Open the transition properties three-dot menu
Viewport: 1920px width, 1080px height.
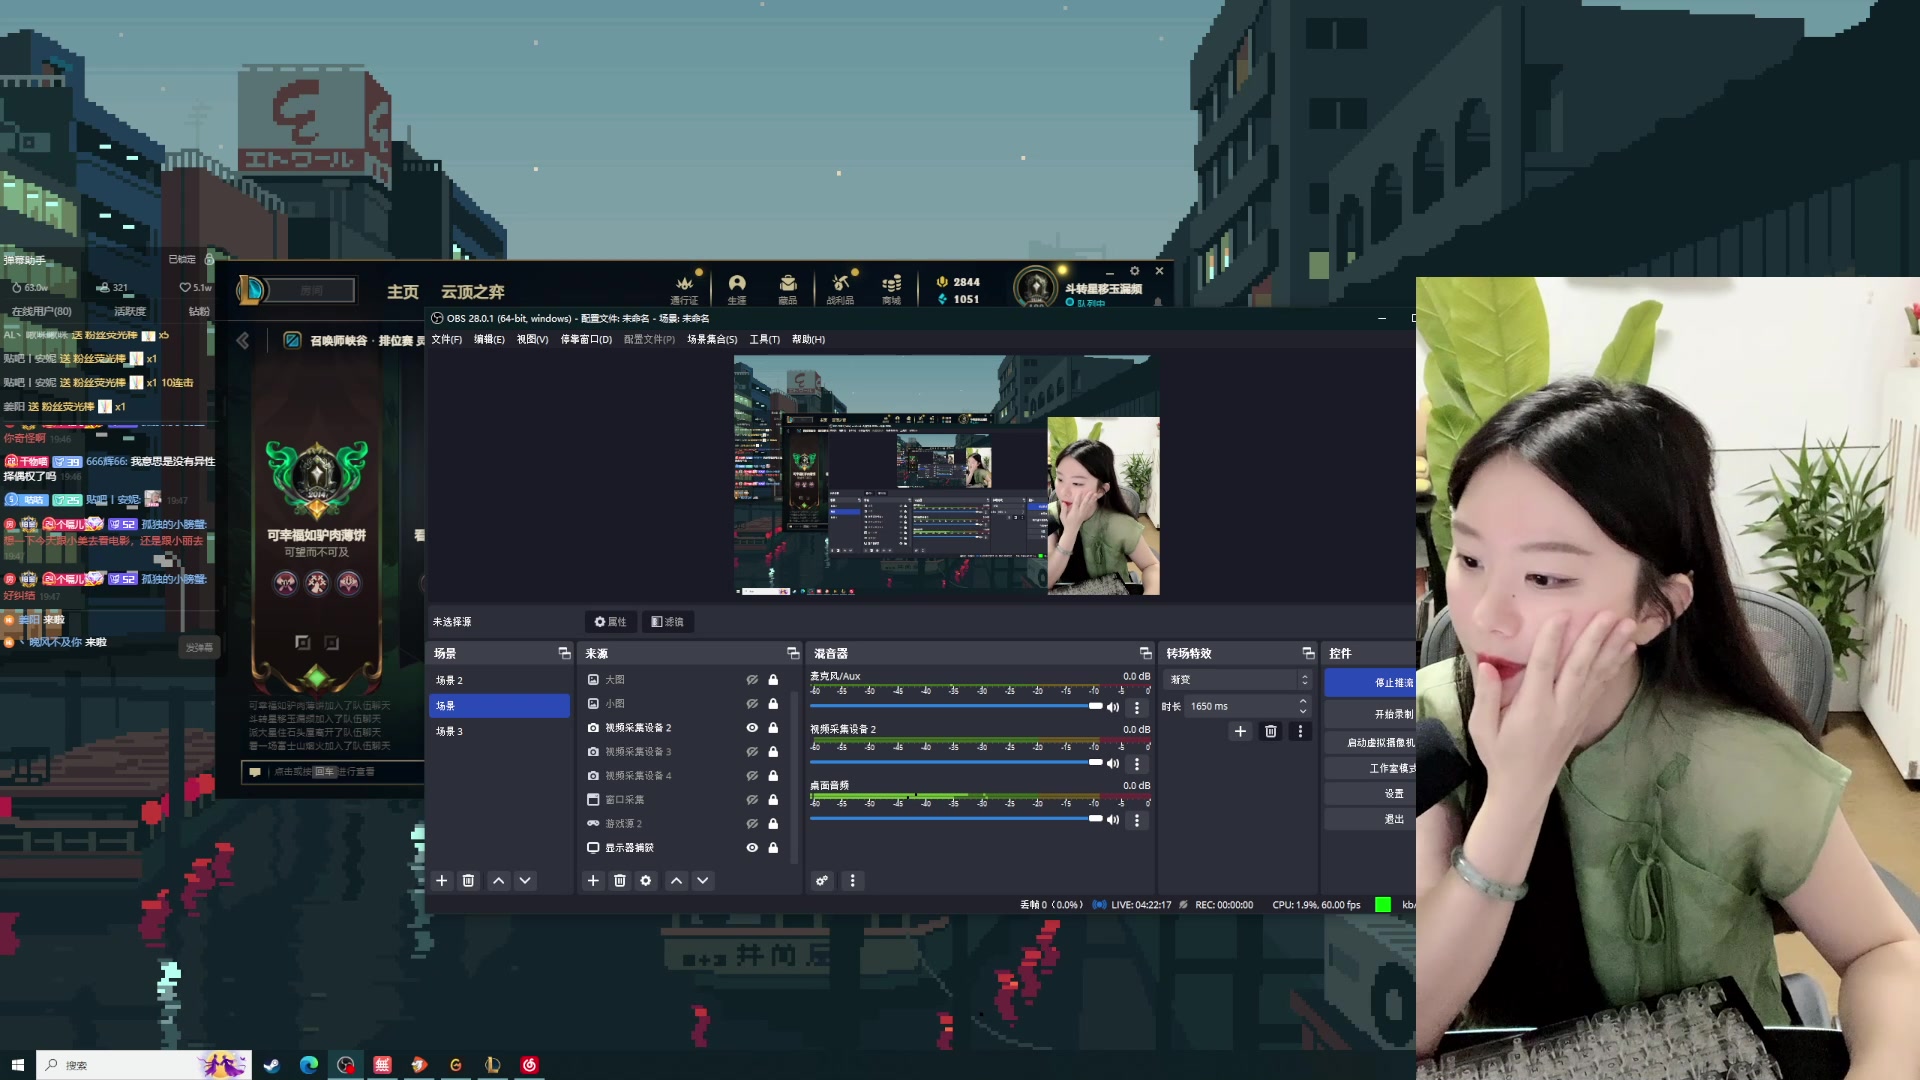[1300, 731]
